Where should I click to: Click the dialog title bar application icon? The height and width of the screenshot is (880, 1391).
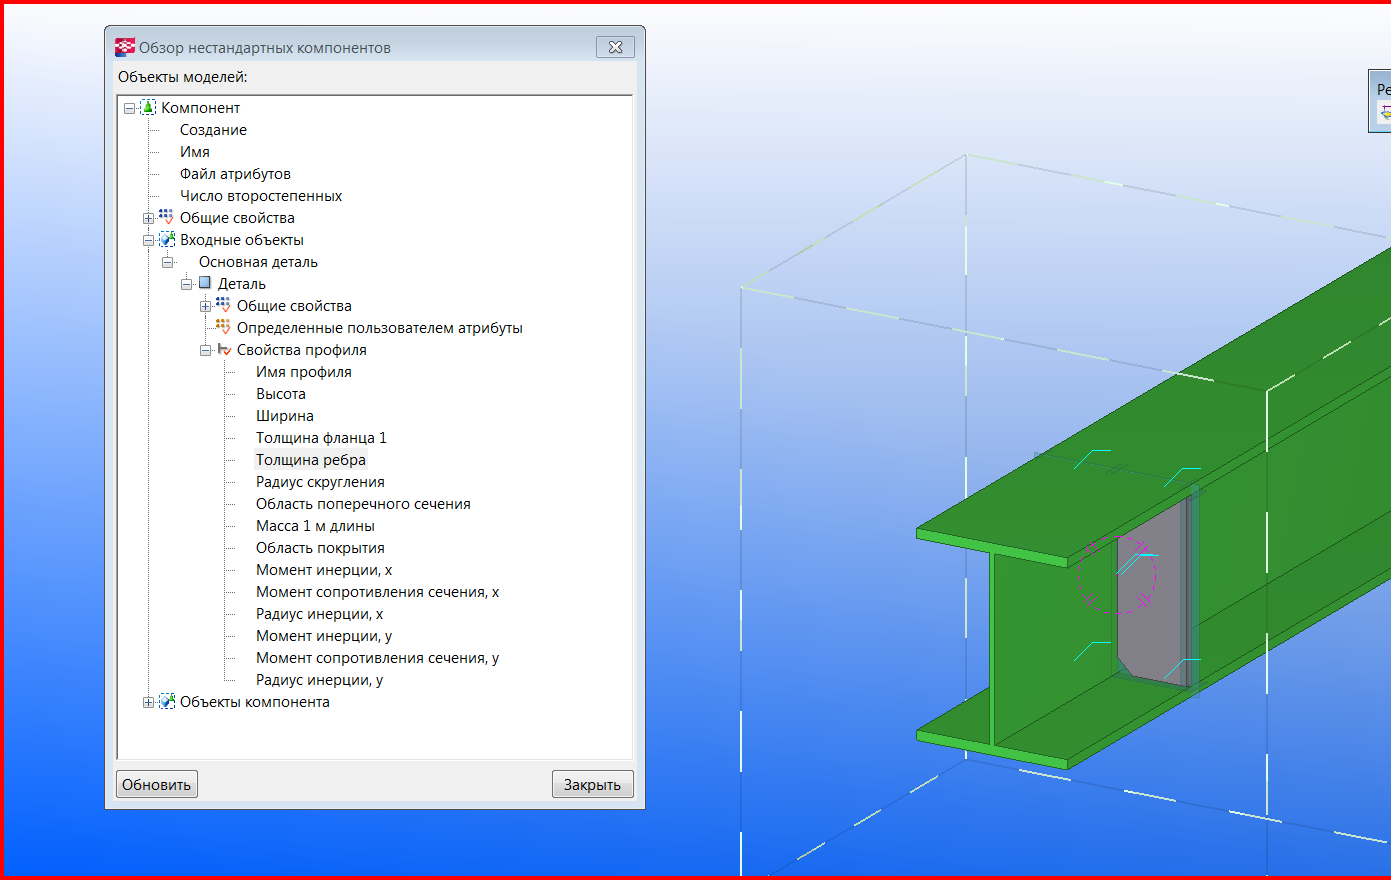[125, 47]
